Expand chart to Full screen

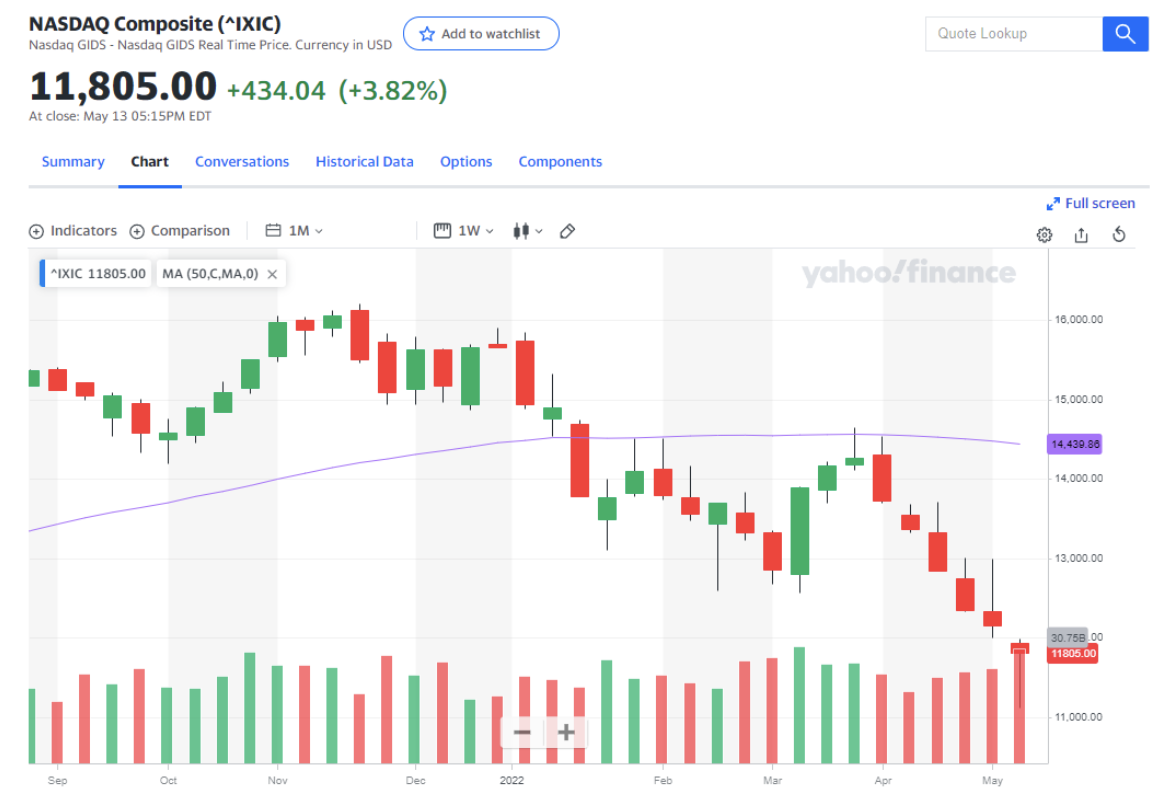(x=1090, y=203)
